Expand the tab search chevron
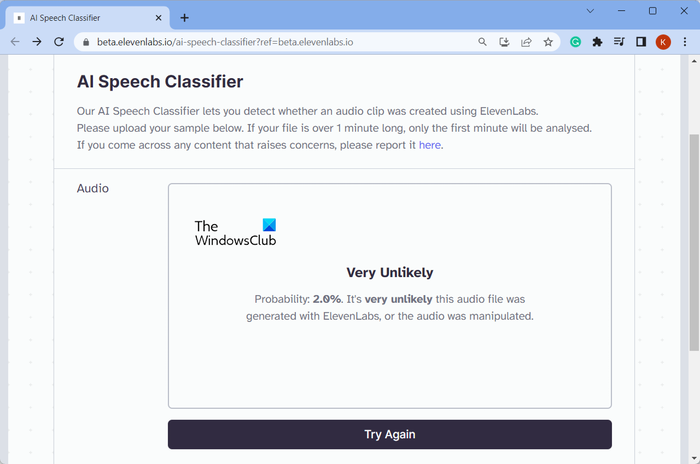The width and height of the screenshot is (700, 464). [x=590, y=11]
